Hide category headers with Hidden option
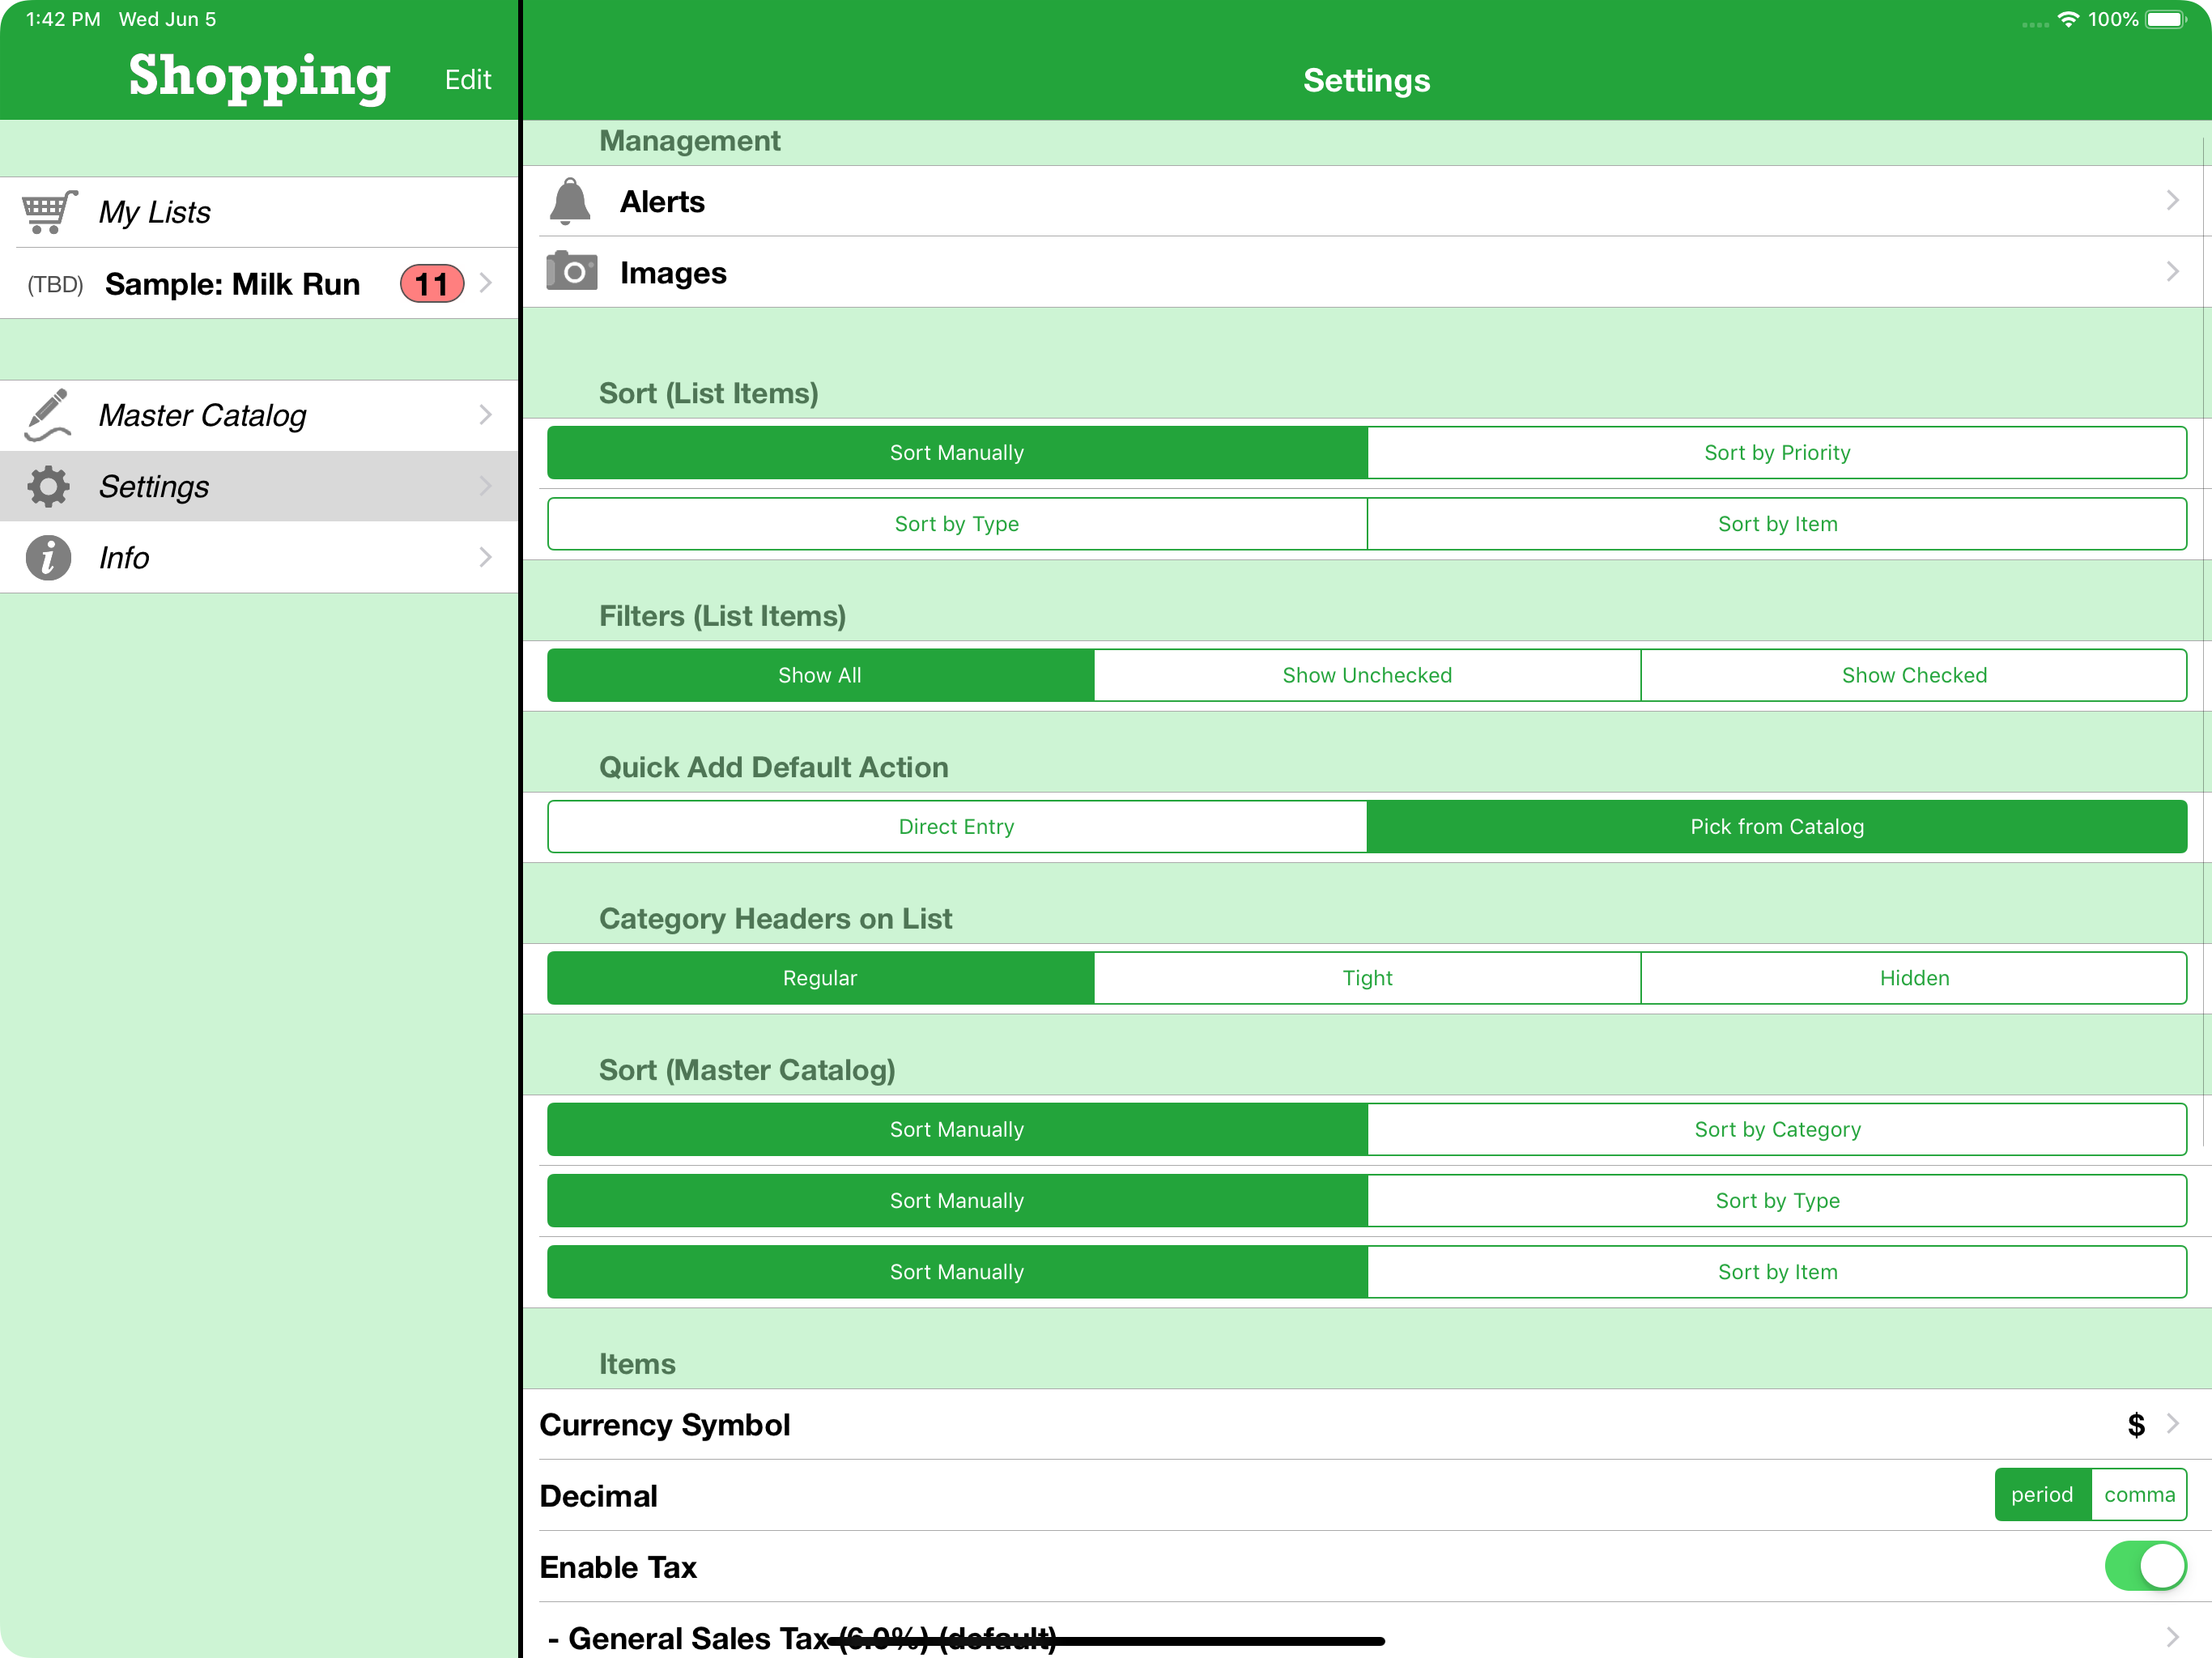The image size is (2212, 1658). (x=1914, y=977)
